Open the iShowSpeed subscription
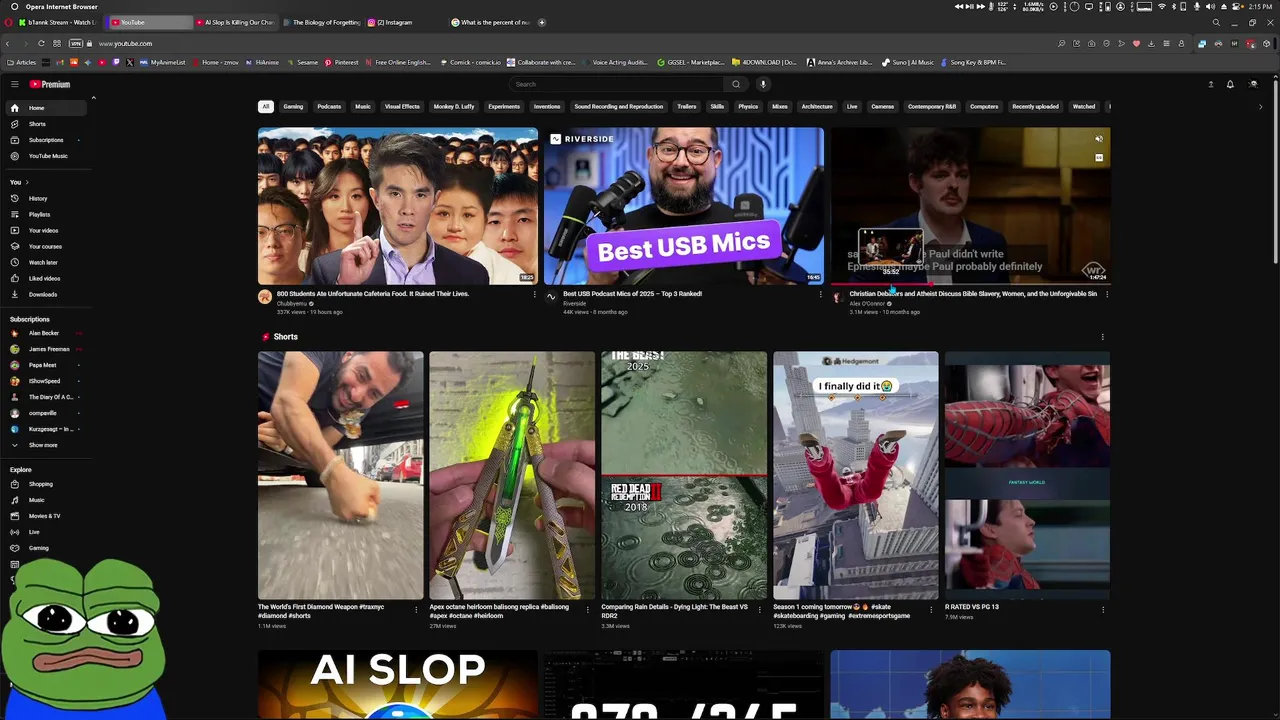The image size is (1280, 720). [x=44, y=381]
